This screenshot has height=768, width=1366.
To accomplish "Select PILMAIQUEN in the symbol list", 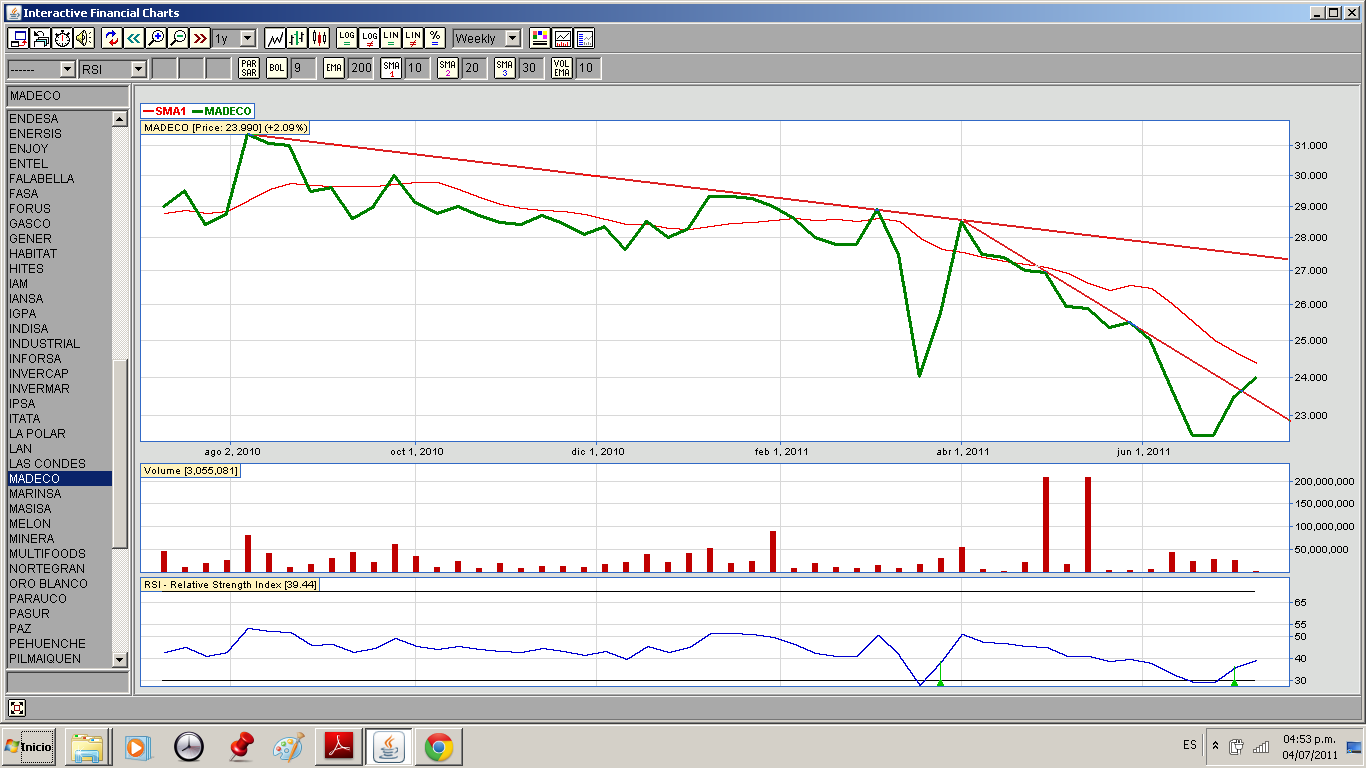I will (x=60, y=659).
